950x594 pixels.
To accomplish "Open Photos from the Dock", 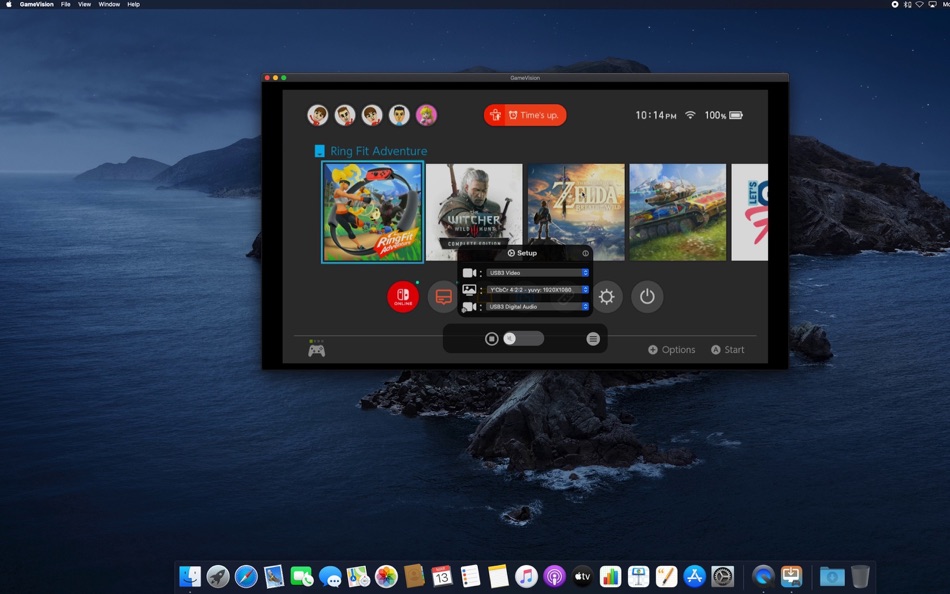I will pyautogui.click(x=386, y=576).
